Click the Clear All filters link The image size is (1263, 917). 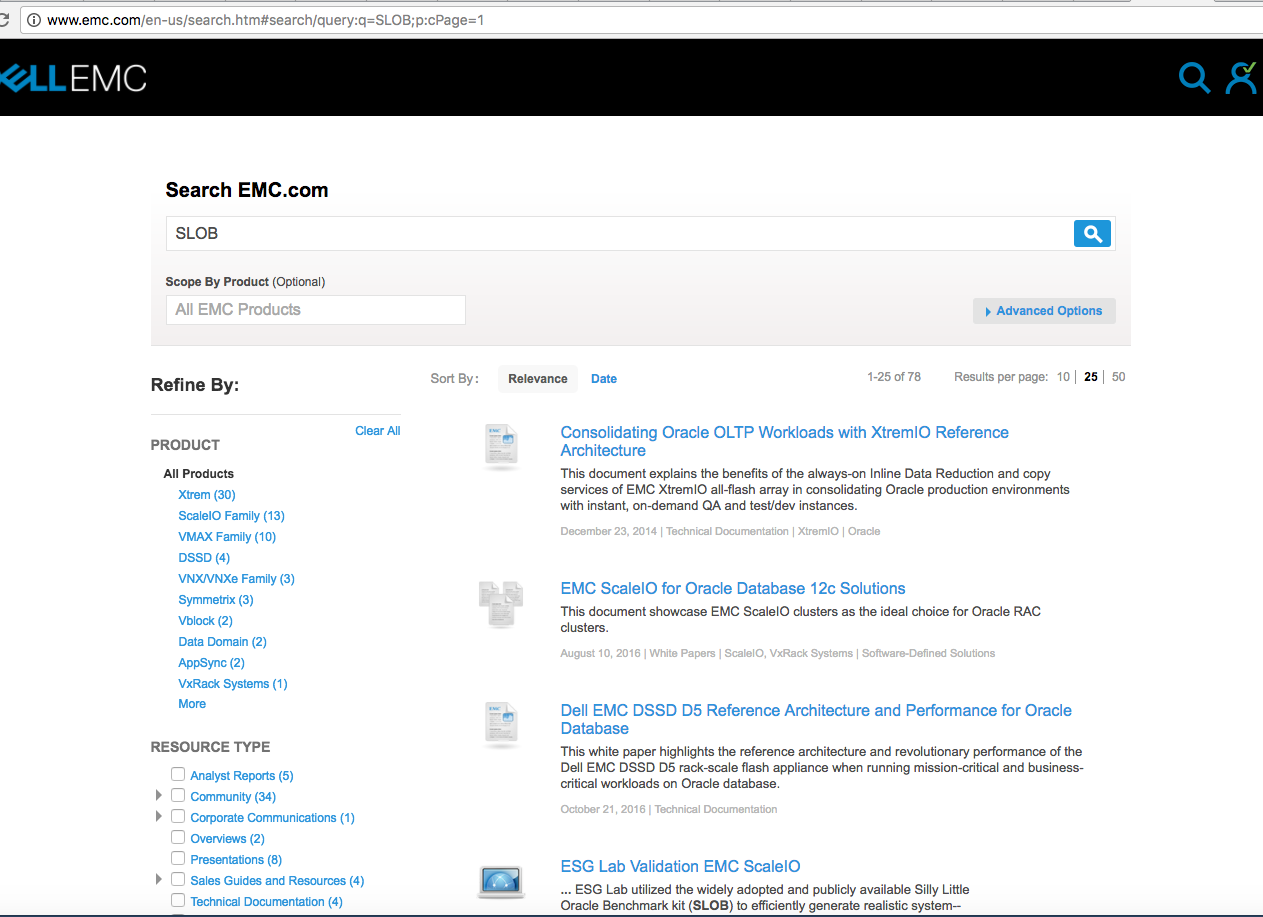tap(377, 431)
